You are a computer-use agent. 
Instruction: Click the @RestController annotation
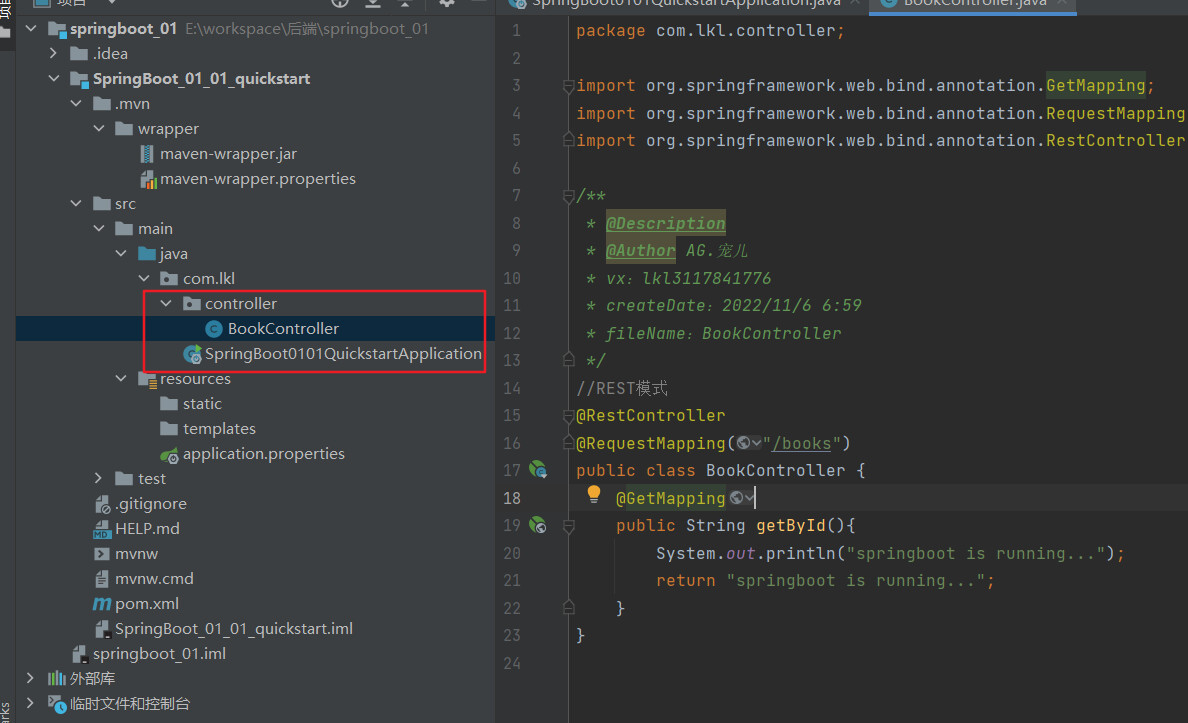coord(651,415)
